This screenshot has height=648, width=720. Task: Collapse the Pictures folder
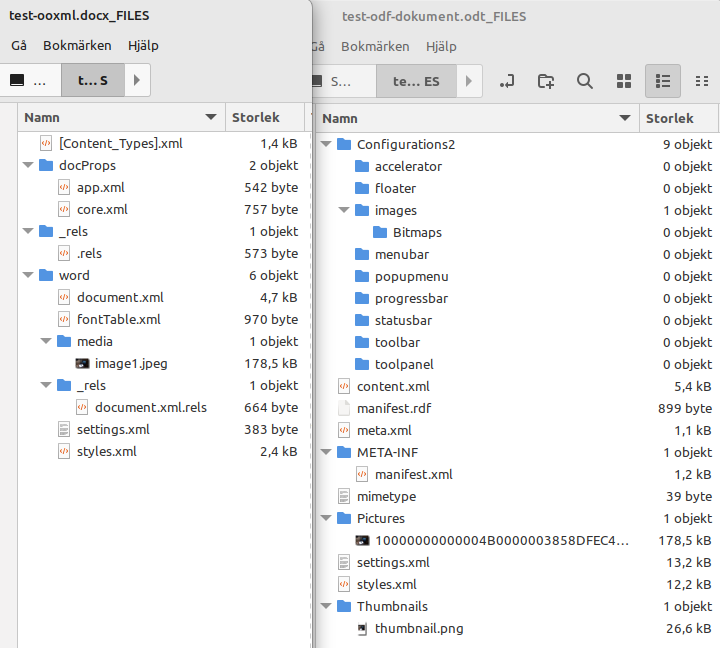(x=326, y=518)
